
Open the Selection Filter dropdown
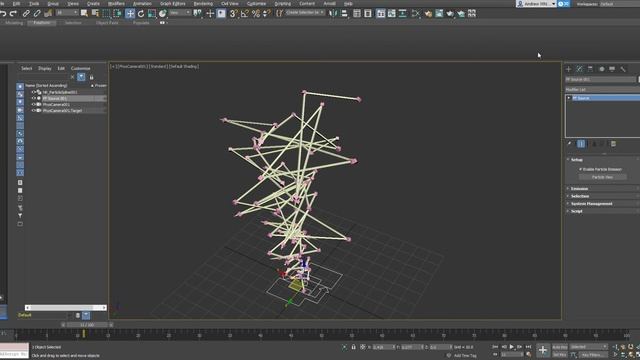(x=67, y=13)
